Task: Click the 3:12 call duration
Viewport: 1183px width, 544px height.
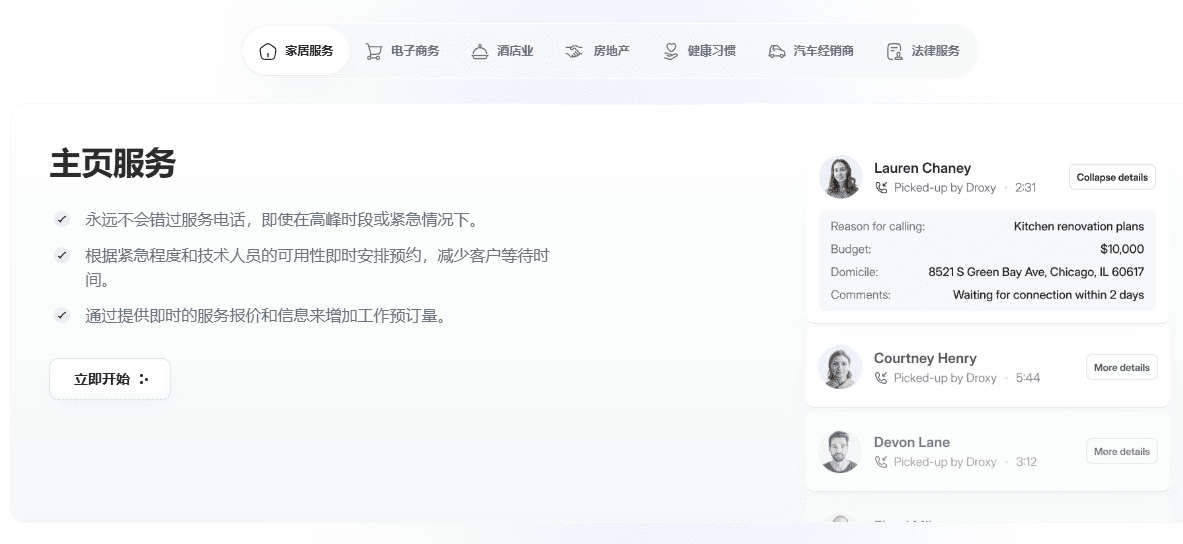Action: (x=1026, y=462)
